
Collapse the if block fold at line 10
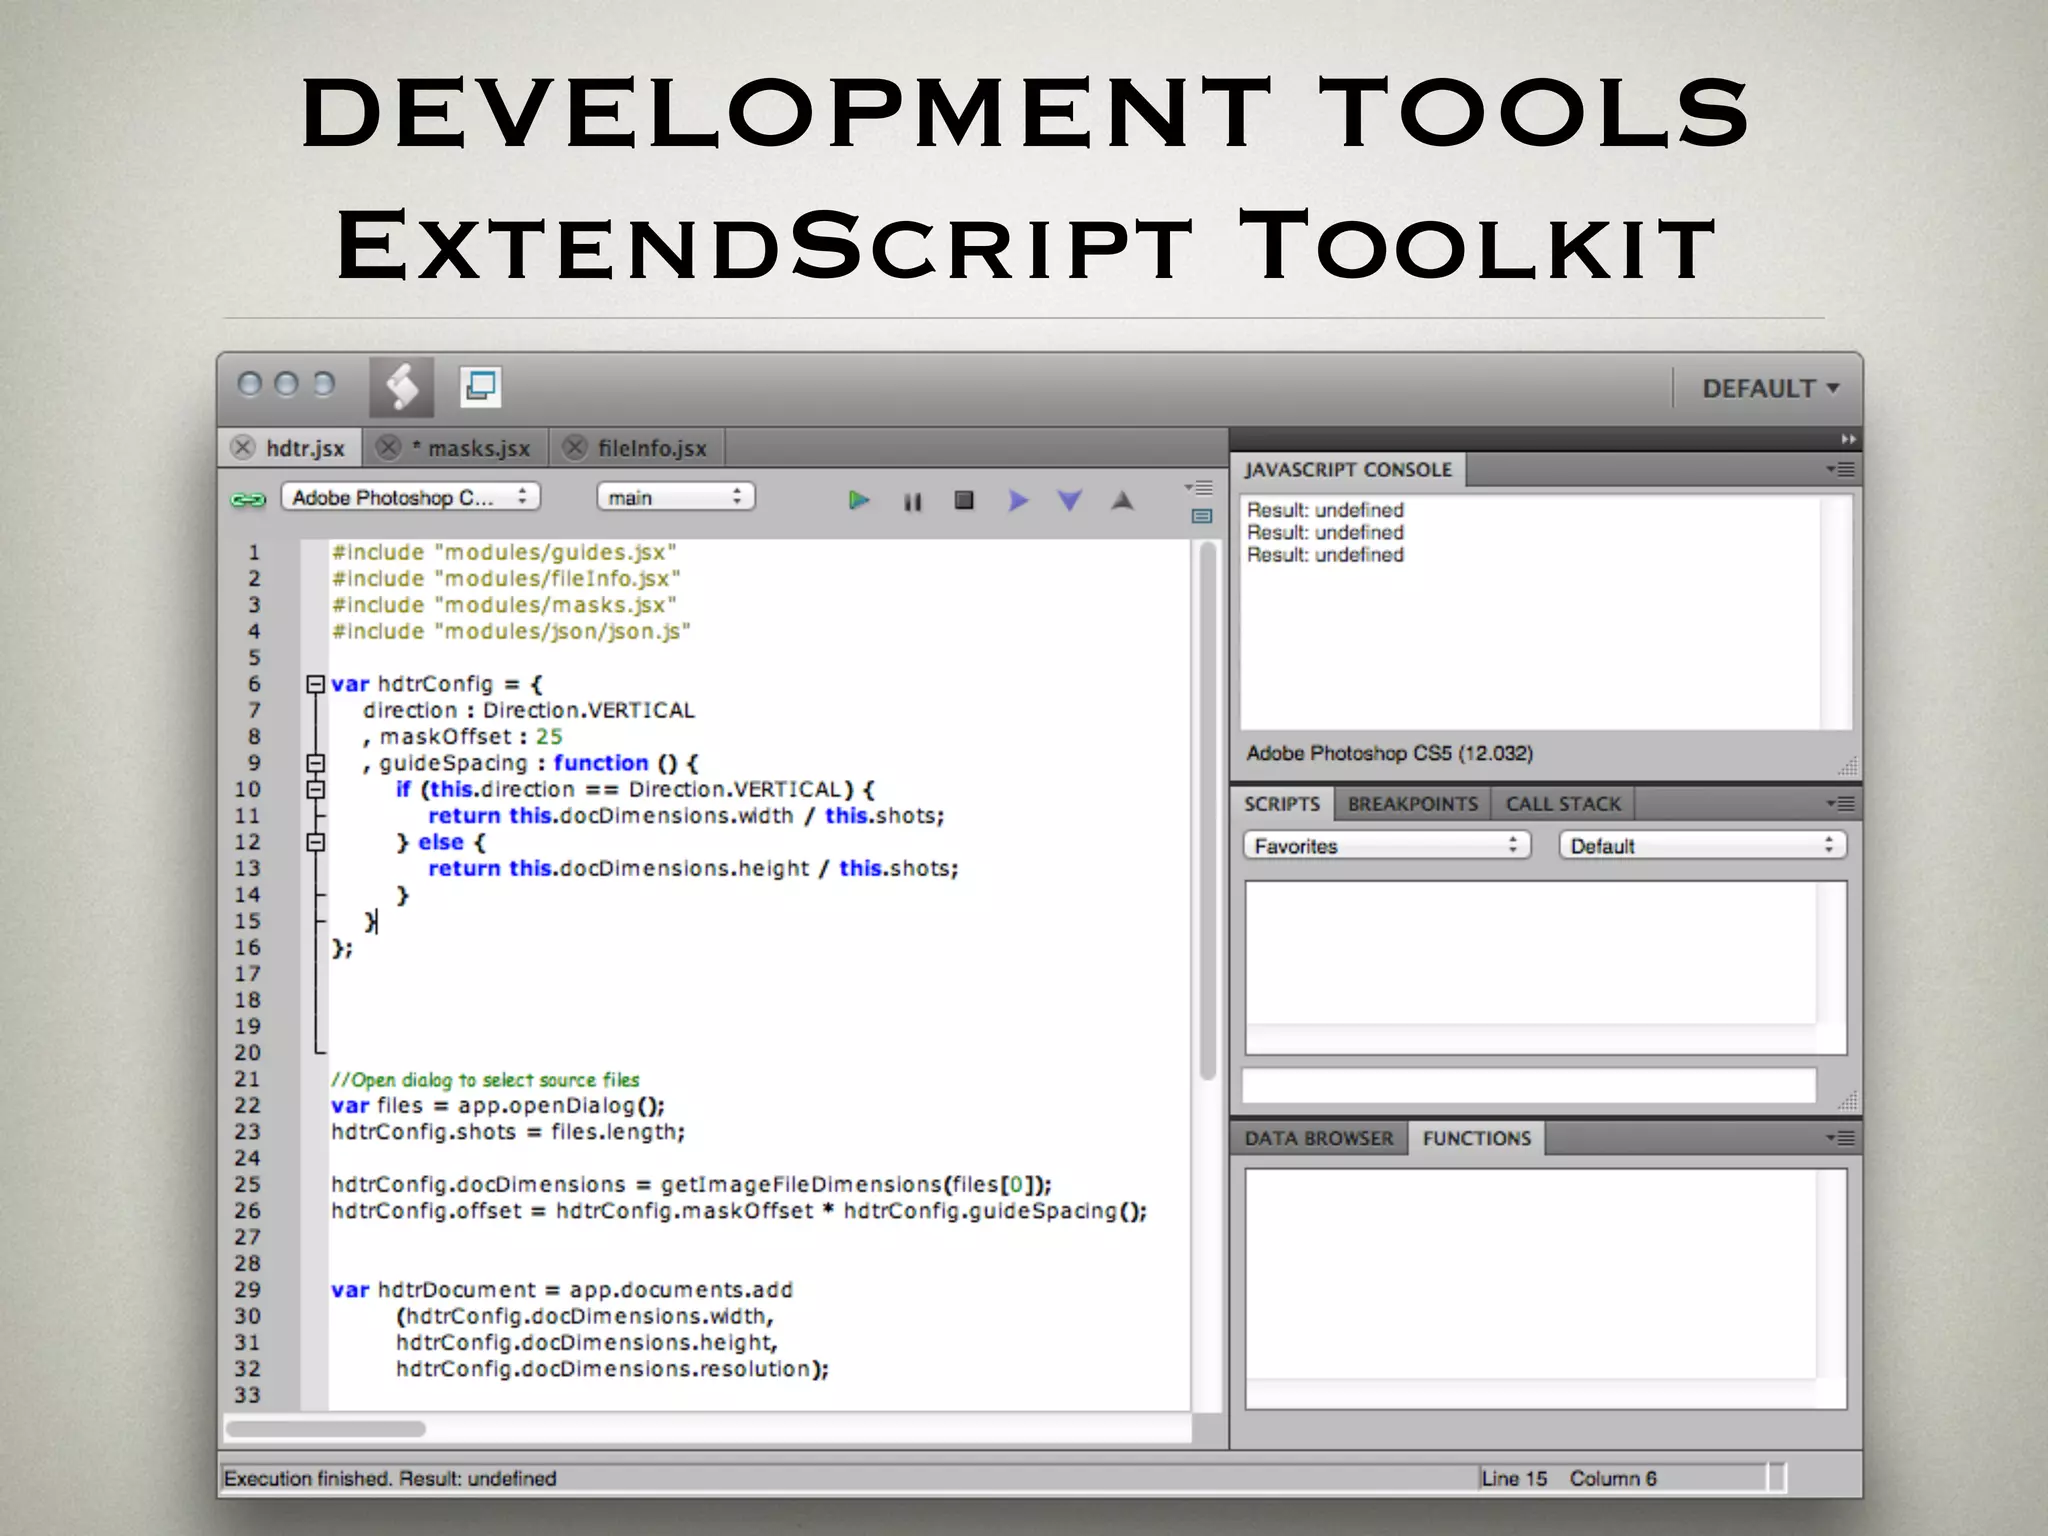click(x=315, y=789)
